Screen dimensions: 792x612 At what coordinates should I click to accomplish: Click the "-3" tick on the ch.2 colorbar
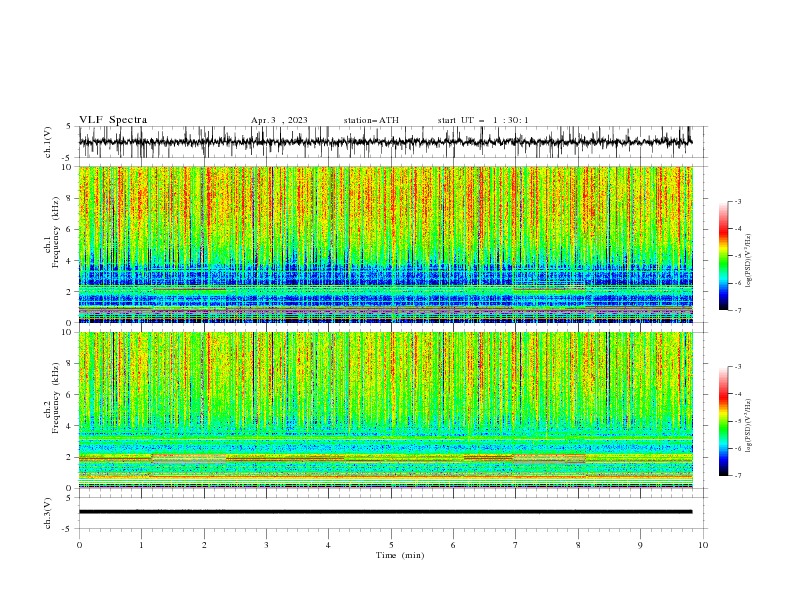click(x=738, y=367)
